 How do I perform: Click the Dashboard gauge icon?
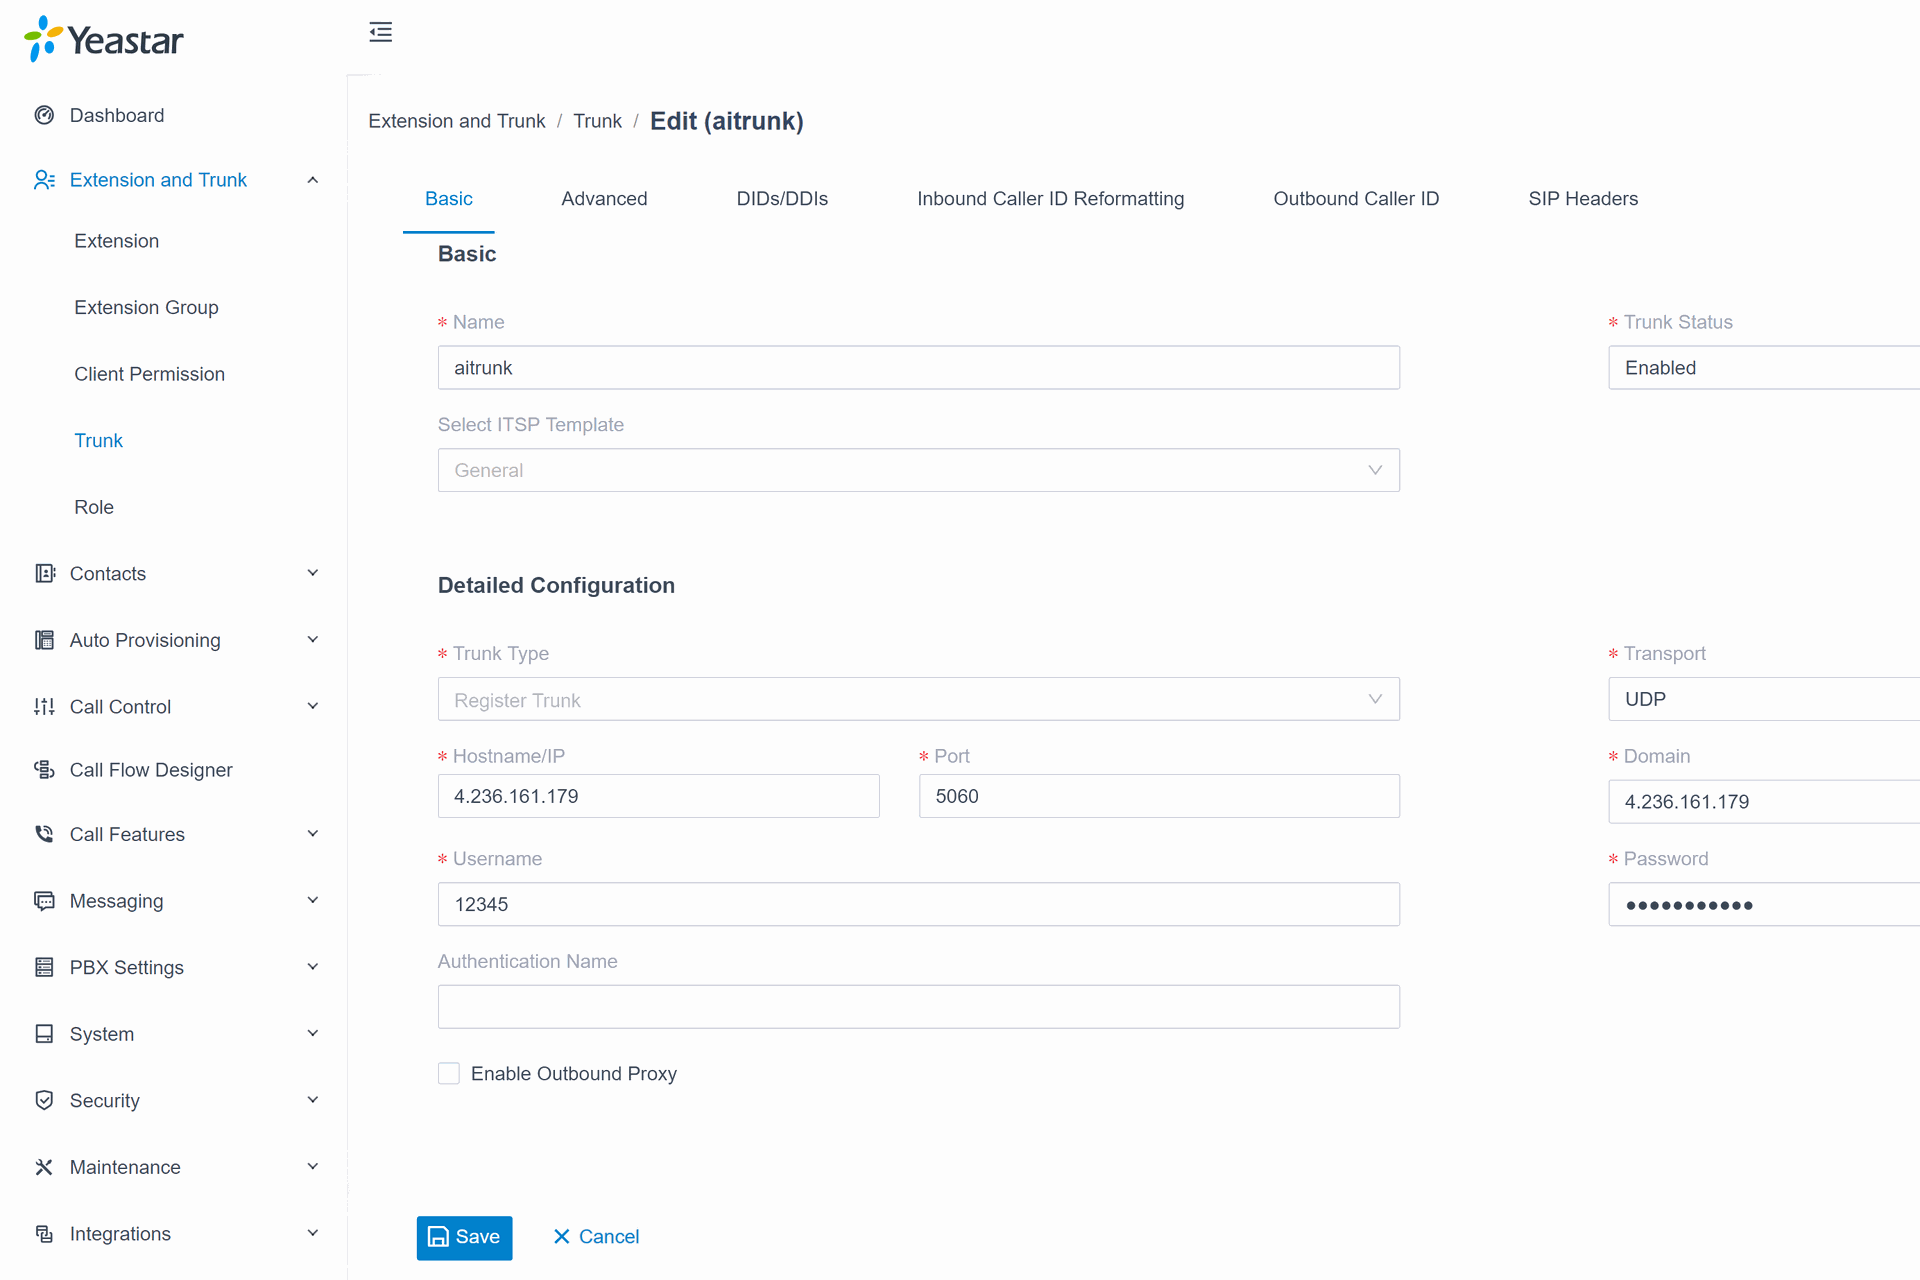[x=44, y=115]
